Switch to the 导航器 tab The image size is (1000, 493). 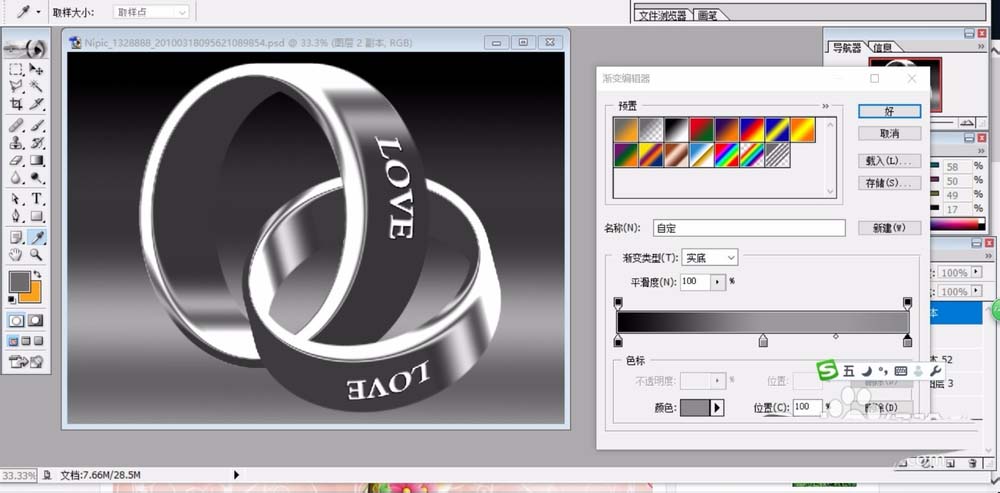pos(847,47)
